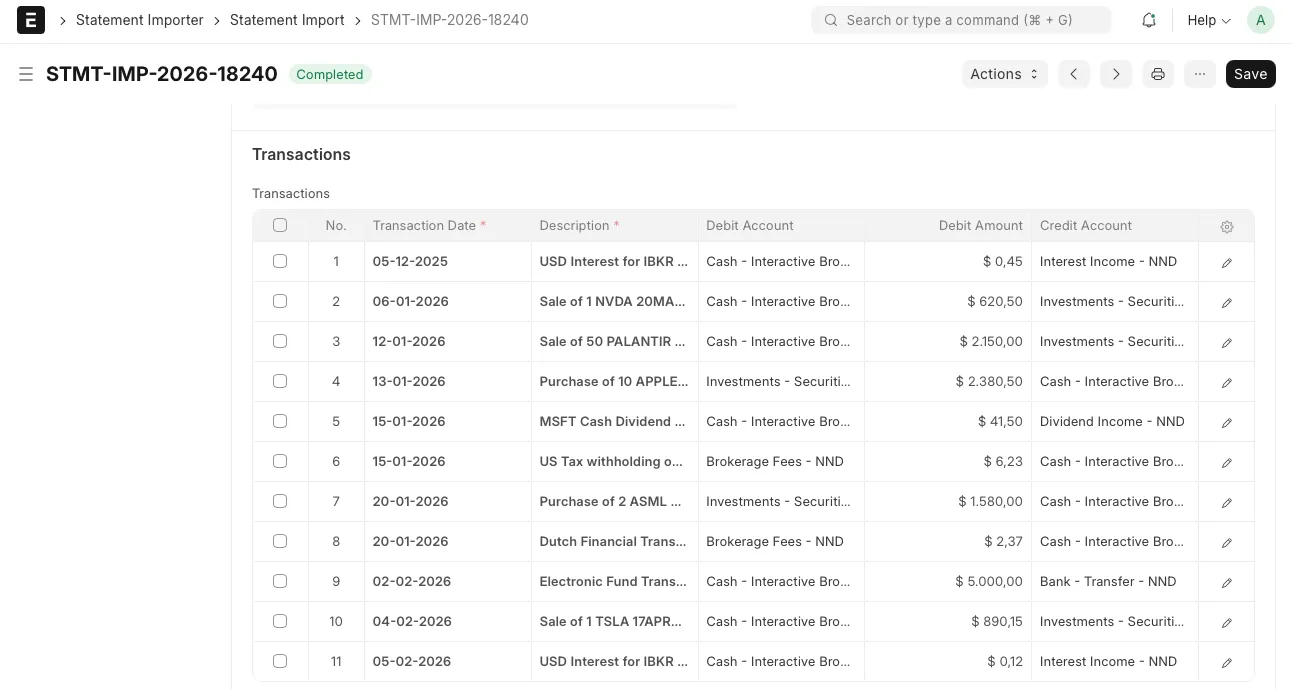
Task: Expand the Actions dropdown
Action: [x=1004, y=74]
